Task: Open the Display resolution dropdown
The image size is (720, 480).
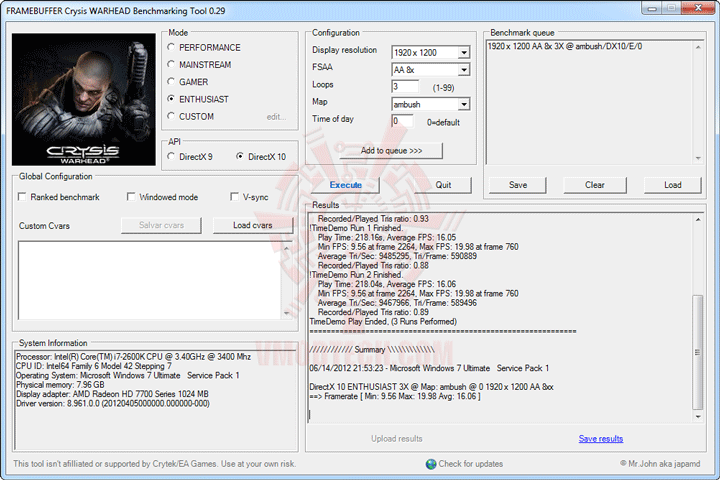Action: (x=464, y=52)
